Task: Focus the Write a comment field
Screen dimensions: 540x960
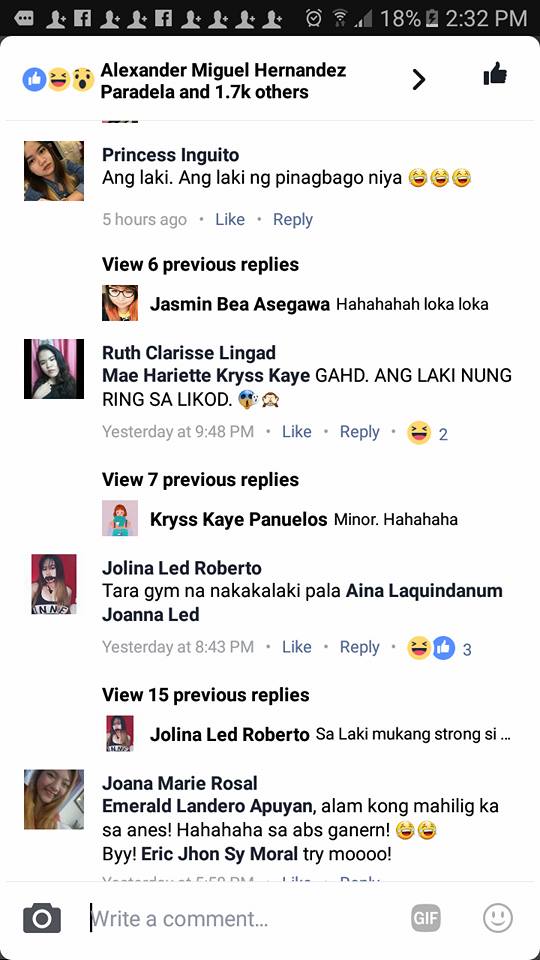Action: pyautogui.click(x=245, y=918)
